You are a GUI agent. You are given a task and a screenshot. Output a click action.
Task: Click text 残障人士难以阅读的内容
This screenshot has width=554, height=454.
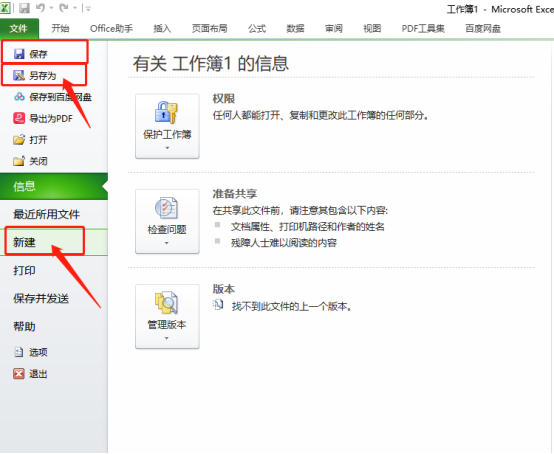(284, 243)
